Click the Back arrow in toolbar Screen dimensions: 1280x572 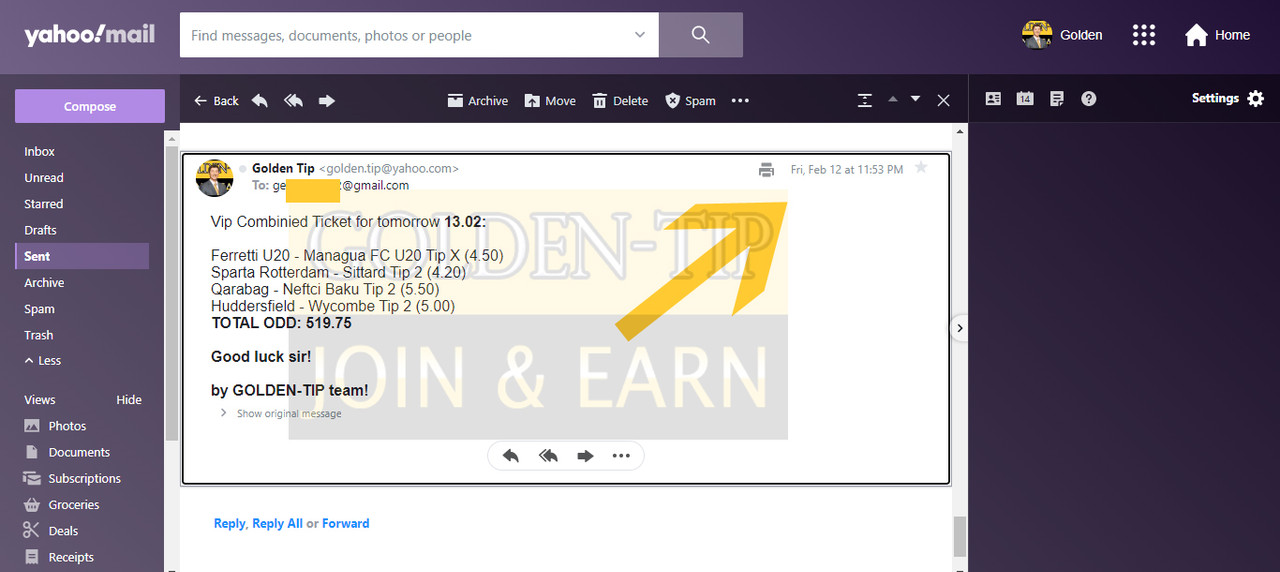[x=216, y=101]
